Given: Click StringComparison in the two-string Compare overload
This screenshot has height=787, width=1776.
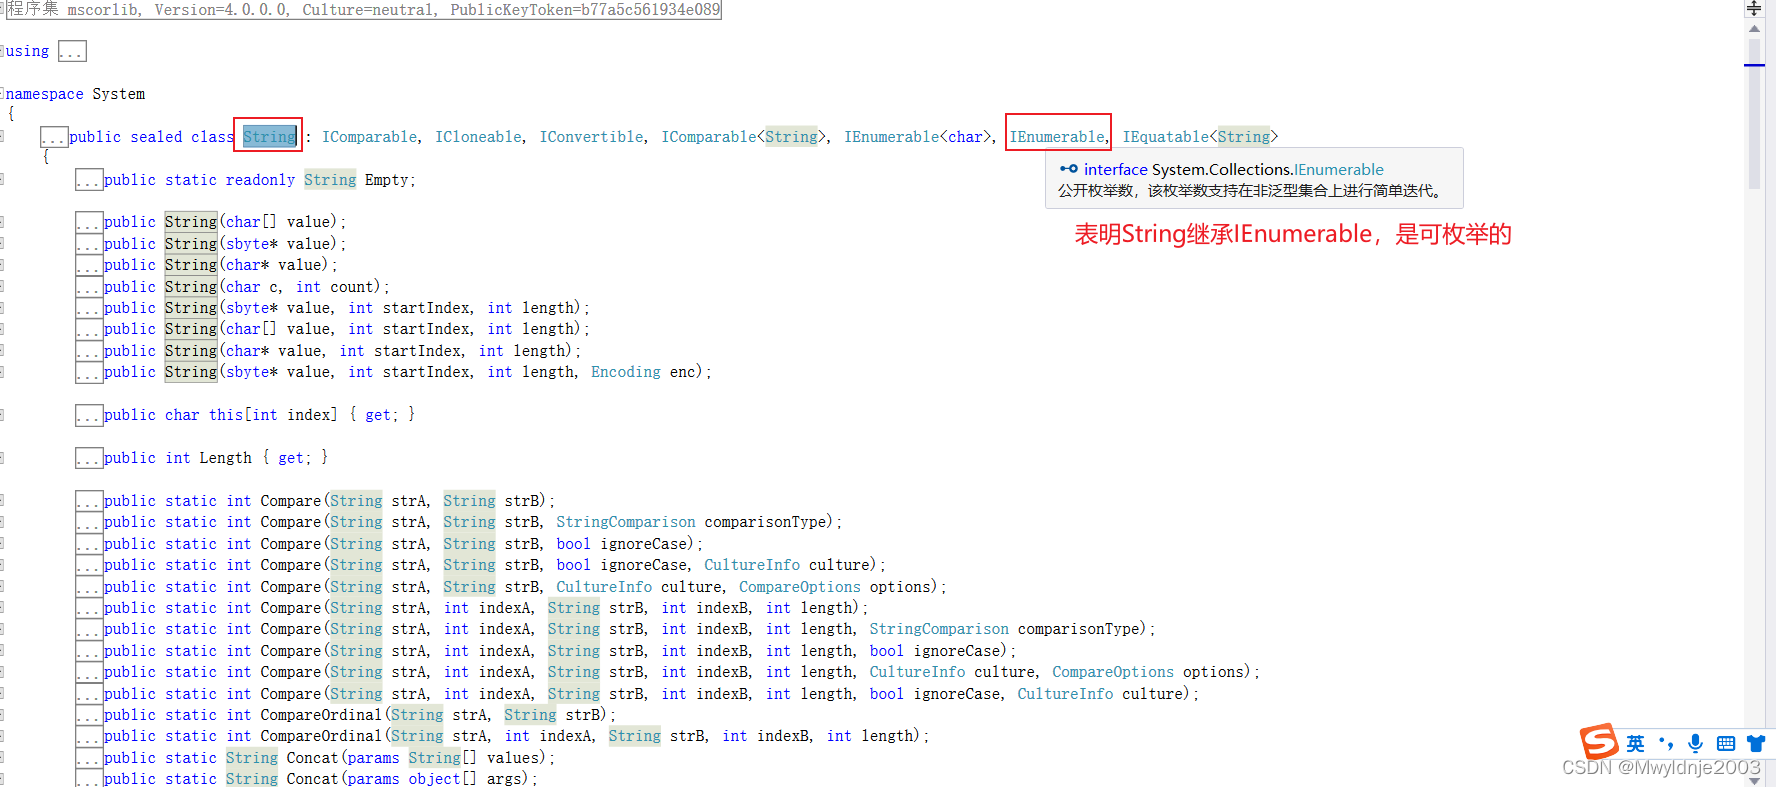Looking at the screenshot, I should click(626, 522).
